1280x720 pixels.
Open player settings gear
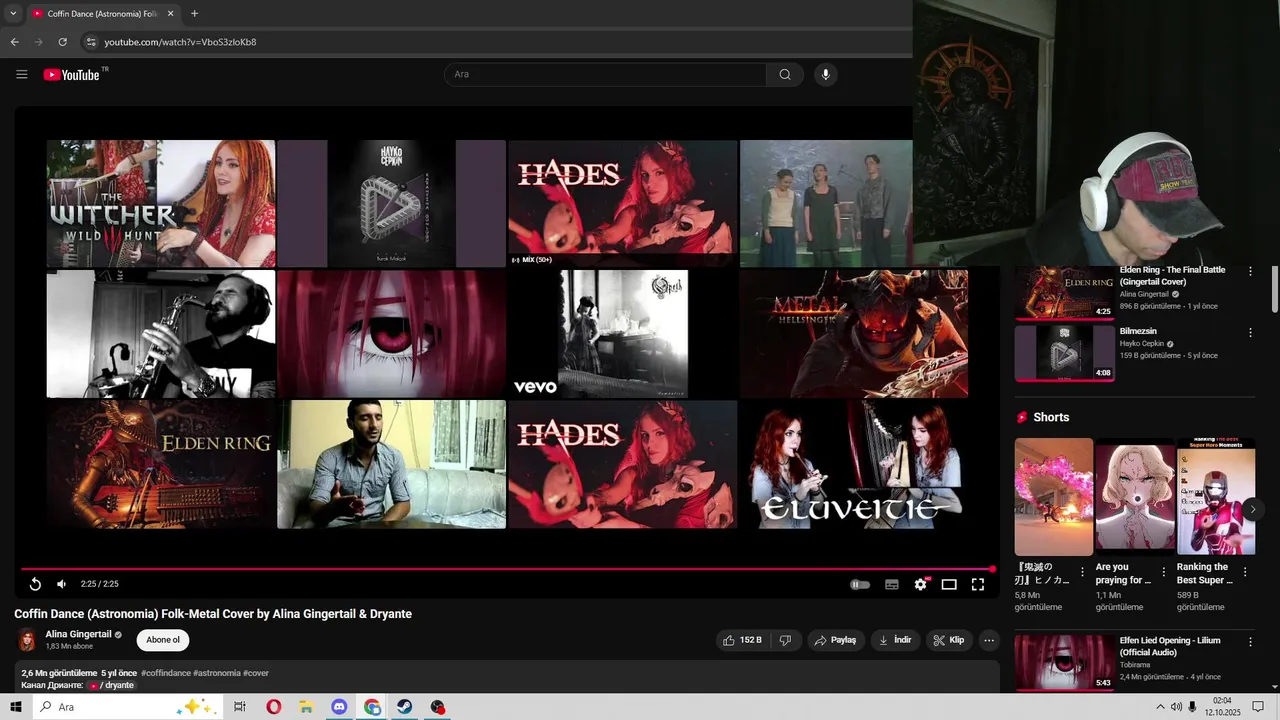[921, 584]
